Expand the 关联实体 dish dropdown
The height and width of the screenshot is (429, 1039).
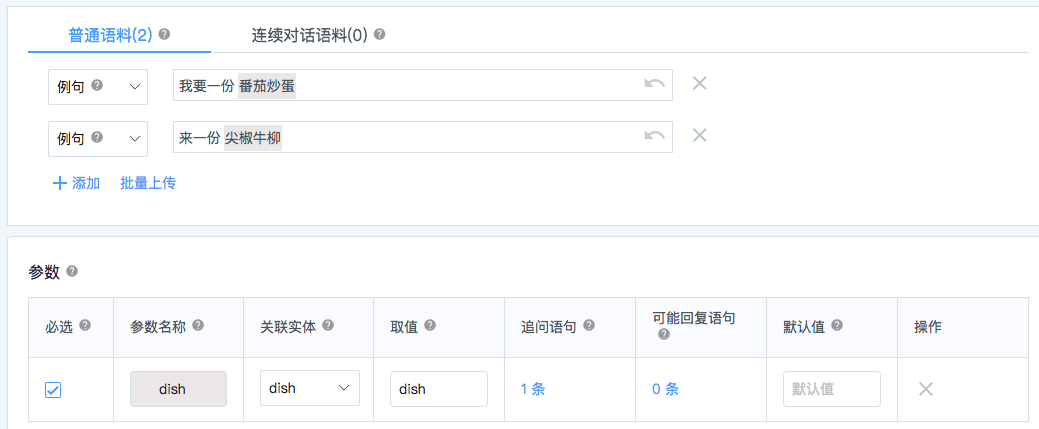click(x=309, y=389)
